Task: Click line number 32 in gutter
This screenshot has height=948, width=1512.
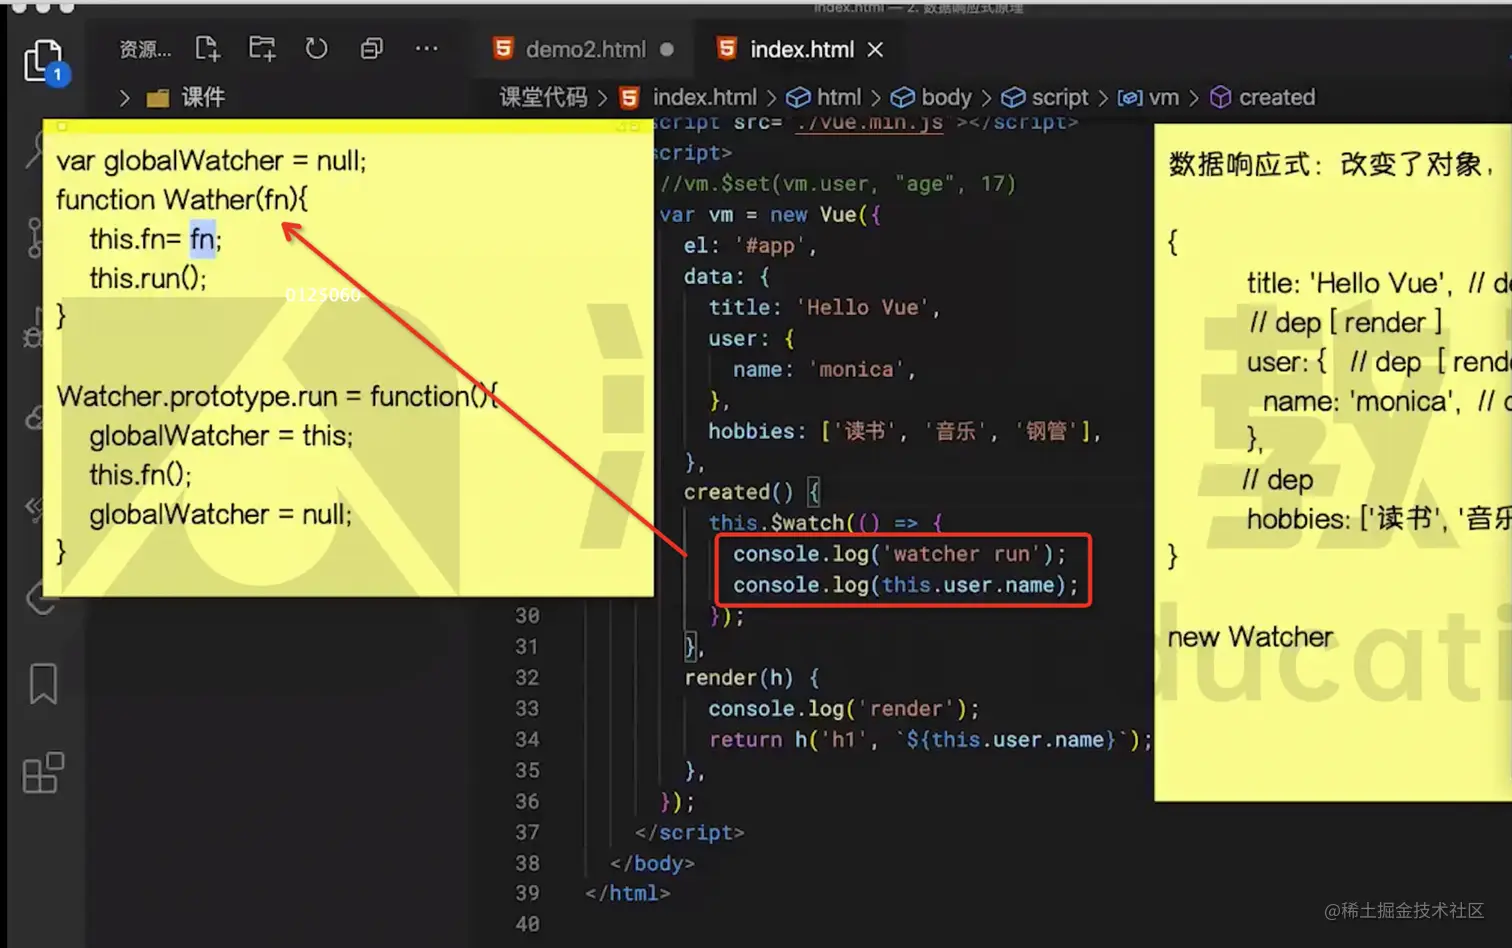Action: pos(527,678)
